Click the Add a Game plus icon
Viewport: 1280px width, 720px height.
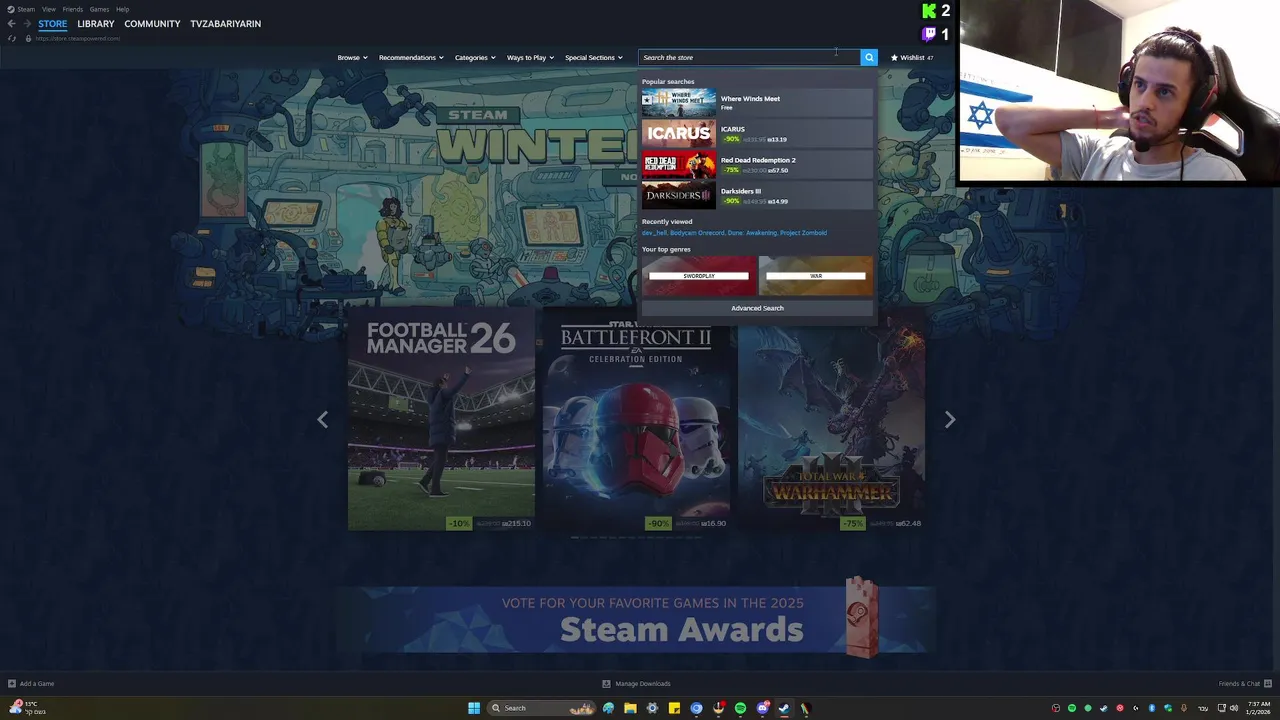click(x=12, y=684)
